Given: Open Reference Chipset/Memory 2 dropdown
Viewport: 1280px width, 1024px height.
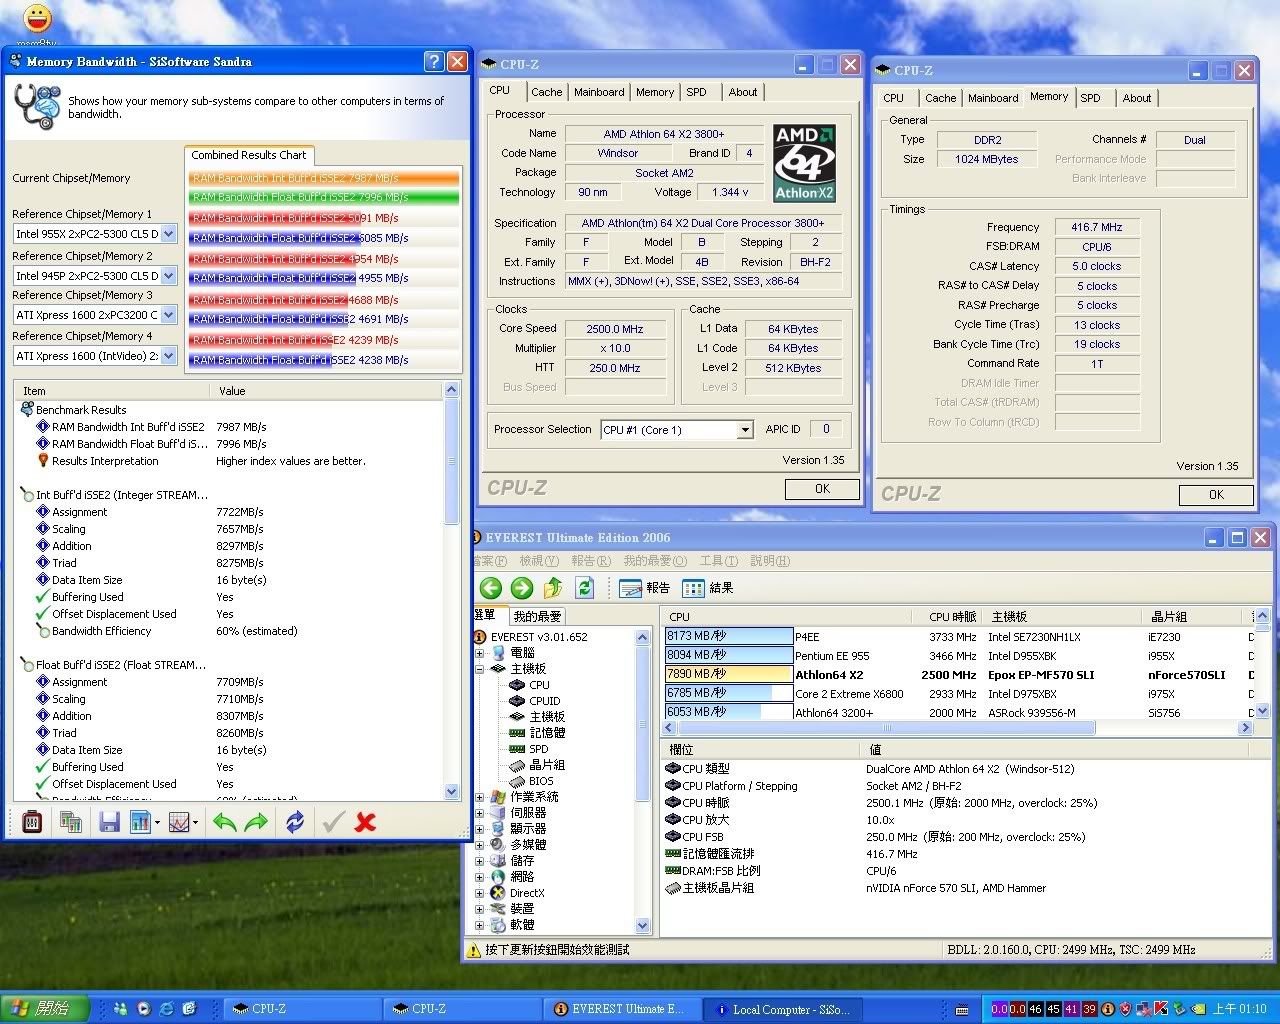Looking at the screenshot, I should [169, 275].
